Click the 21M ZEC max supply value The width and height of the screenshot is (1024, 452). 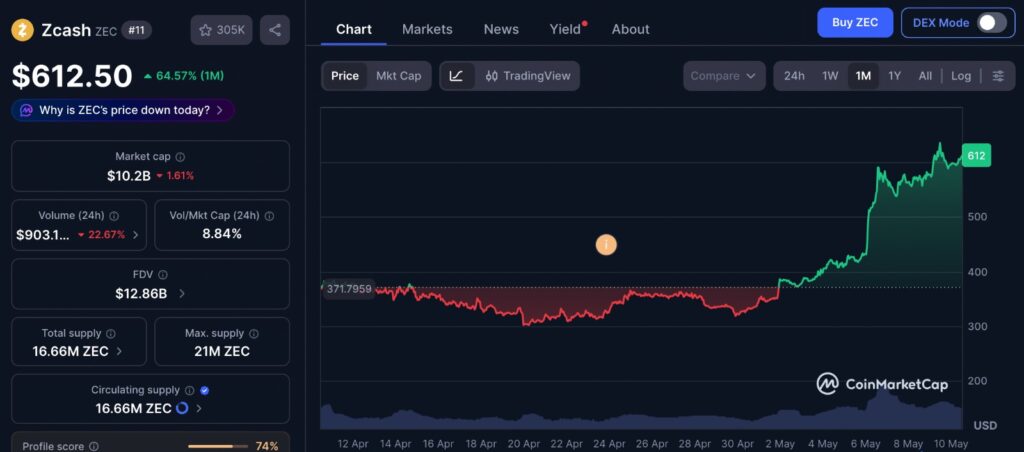coord(222,351)
